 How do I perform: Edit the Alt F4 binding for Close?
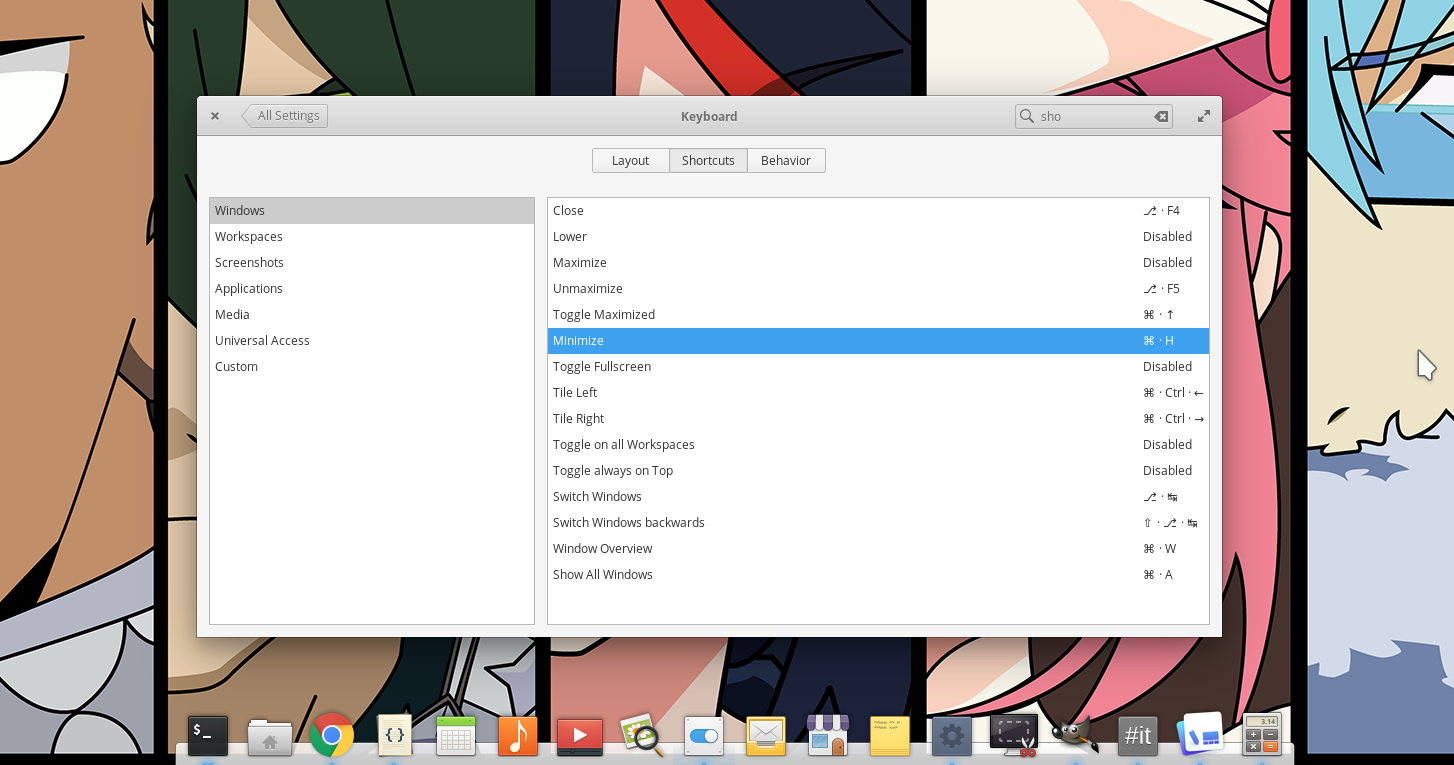1161,210
